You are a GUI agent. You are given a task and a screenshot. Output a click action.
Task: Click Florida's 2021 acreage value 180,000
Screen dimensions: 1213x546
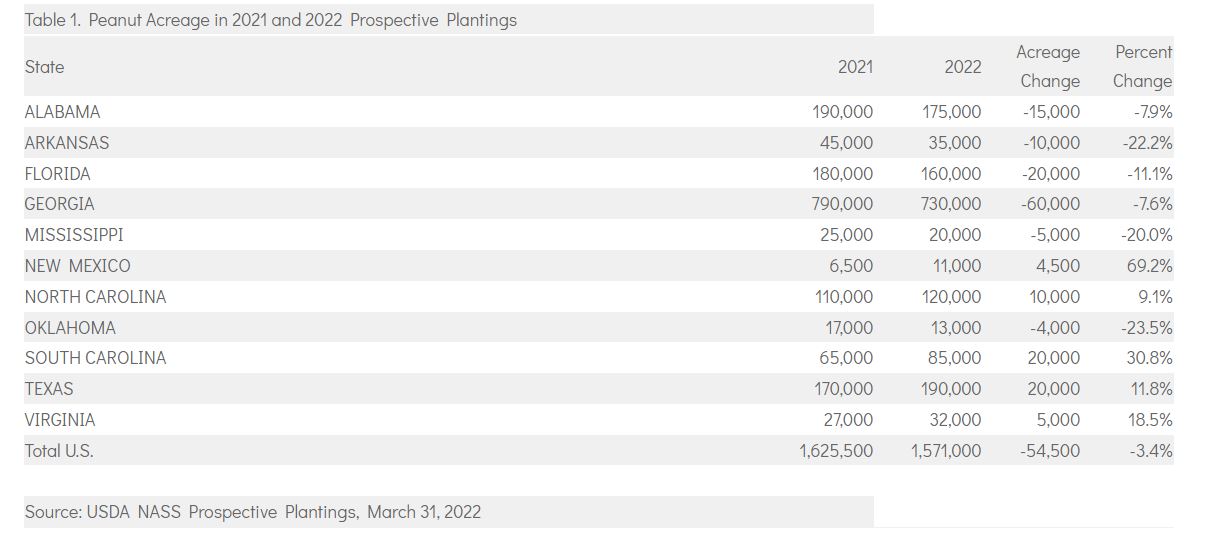842,174
